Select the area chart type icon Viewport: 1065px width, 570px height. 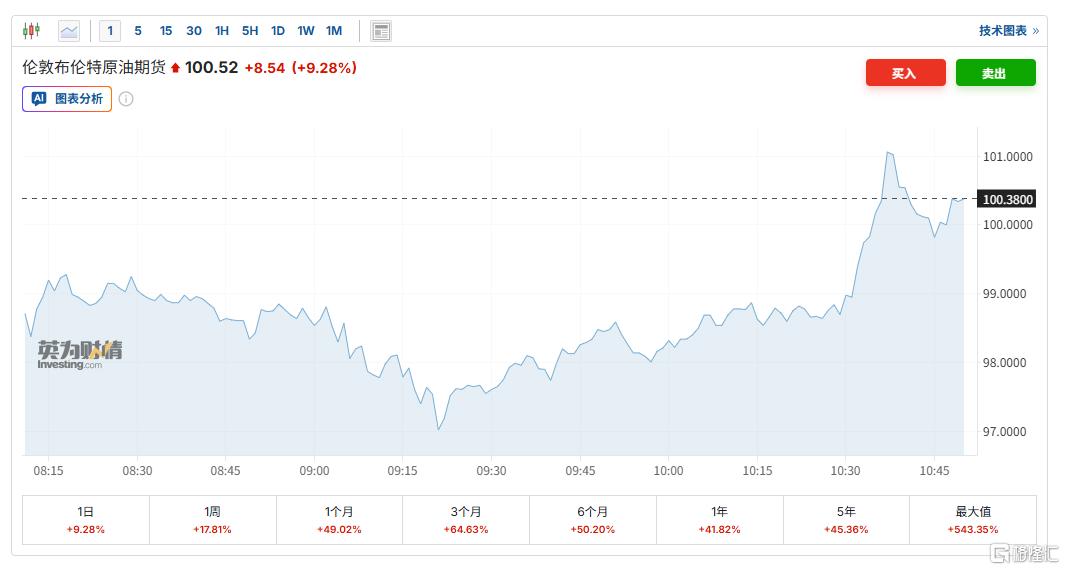(69, 31)
